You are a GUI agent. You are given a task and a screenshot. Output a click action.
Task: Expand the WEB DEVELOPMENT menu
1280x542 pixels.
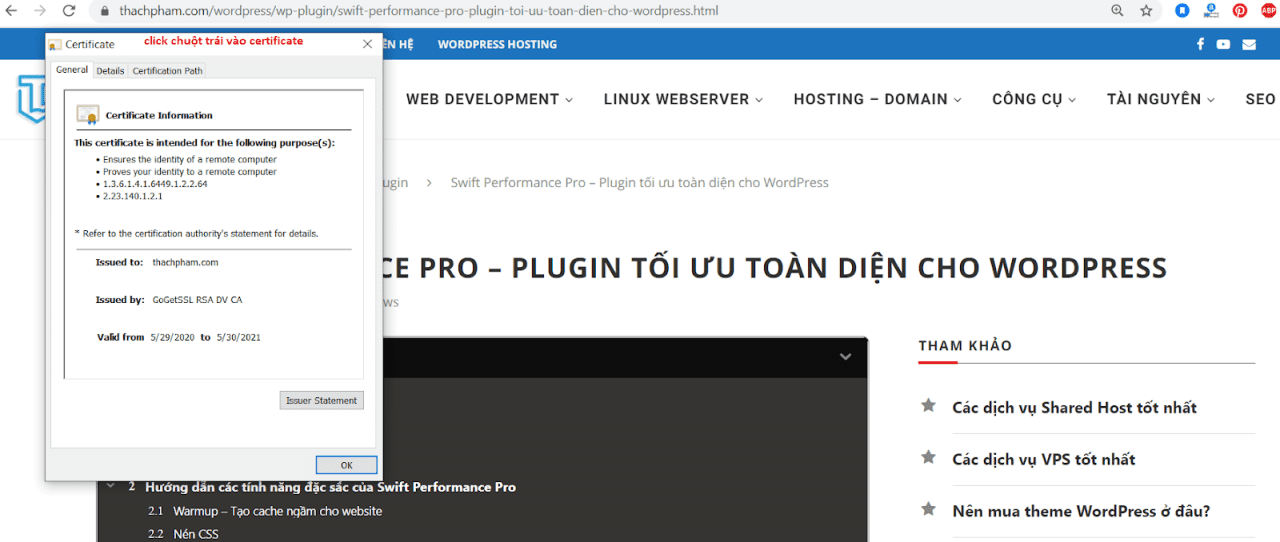[x=489, y=99]
